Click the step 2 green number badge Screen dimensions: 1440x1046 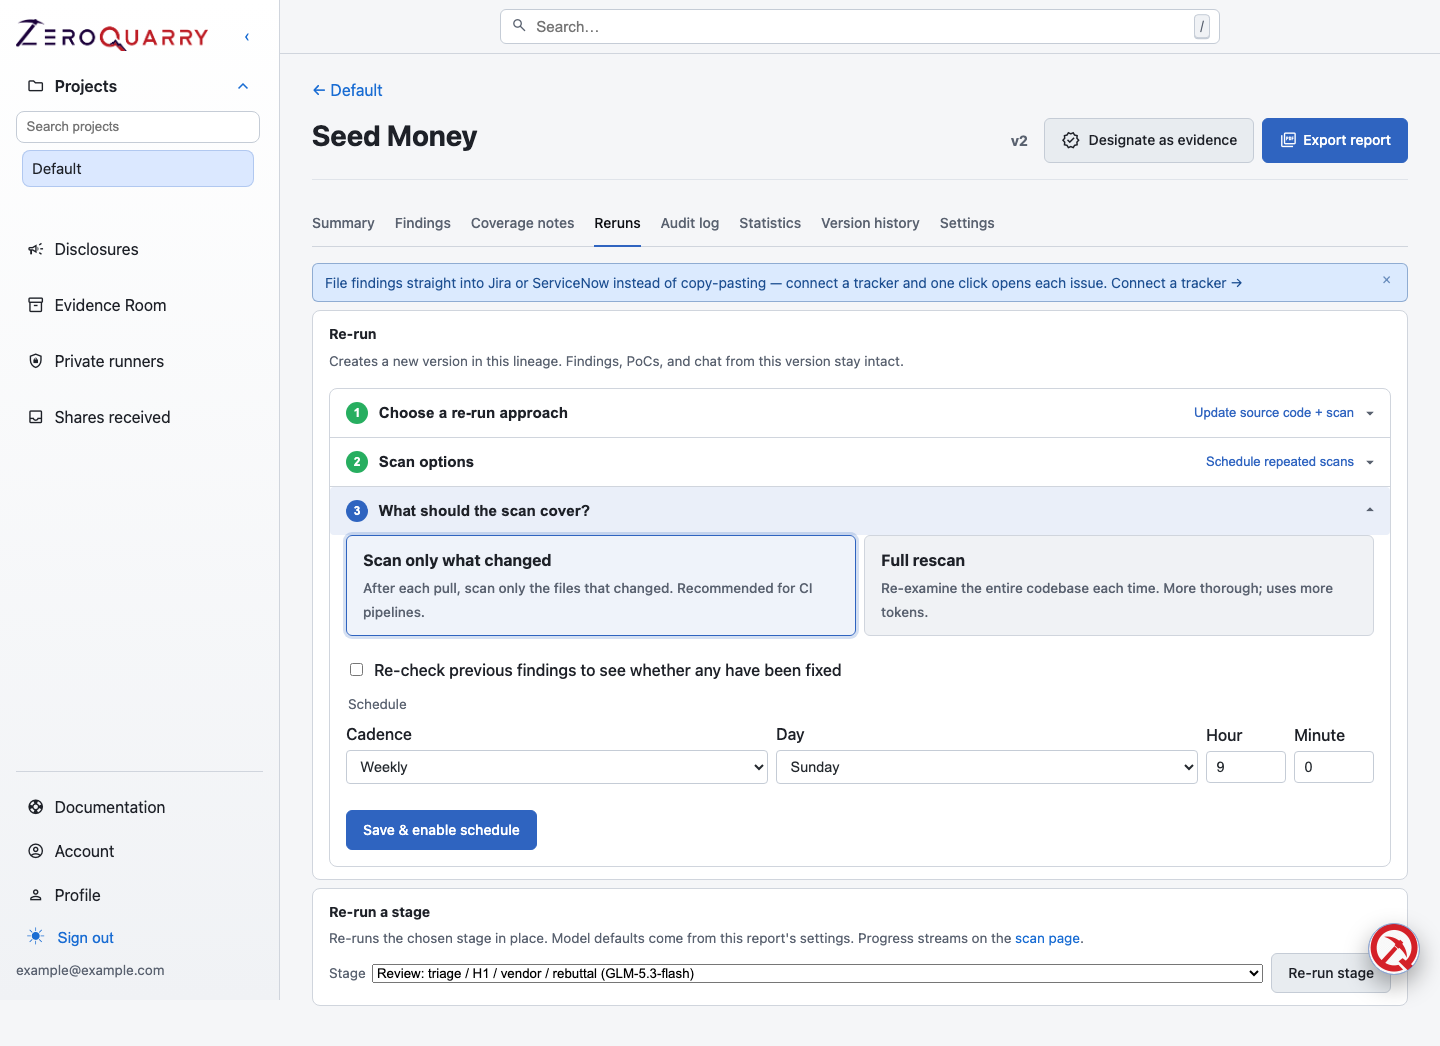coord(357,462)
